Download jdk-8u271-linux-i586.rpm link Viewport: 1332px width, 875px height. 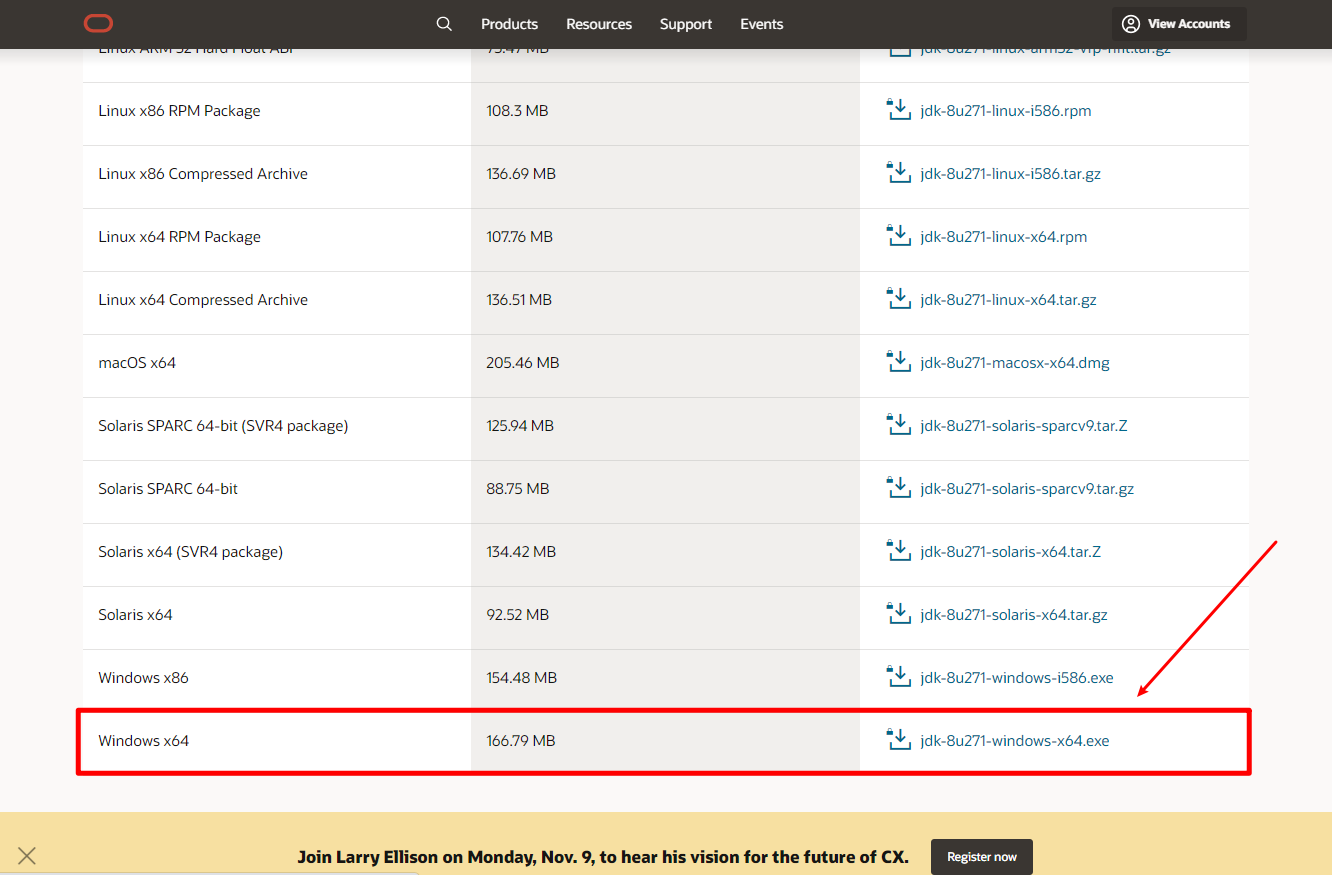click(1006, 111)
